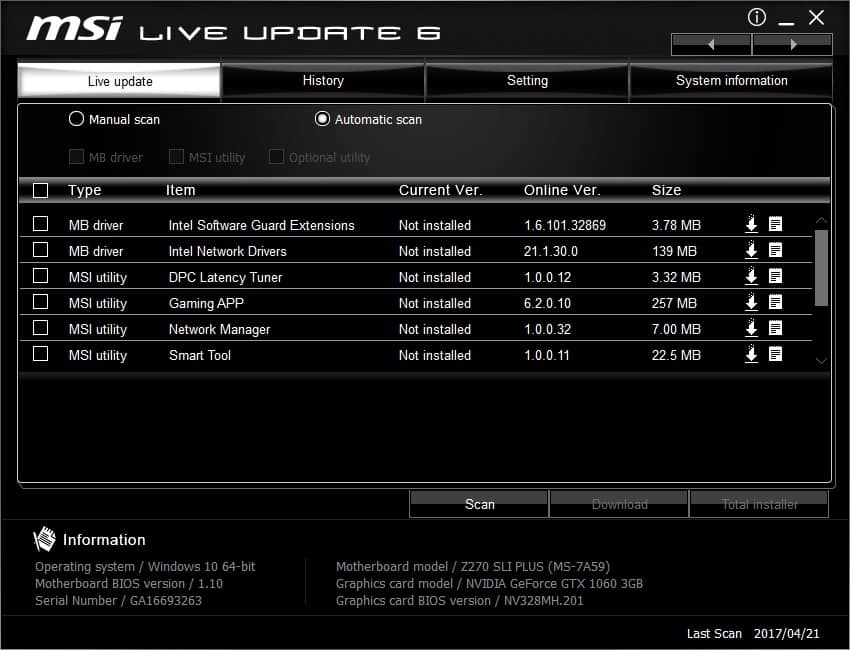The width and height of the screenshot is (850, 650).
Task: Check the Network Manager row checkbox
Action: (x=41, y=328)
